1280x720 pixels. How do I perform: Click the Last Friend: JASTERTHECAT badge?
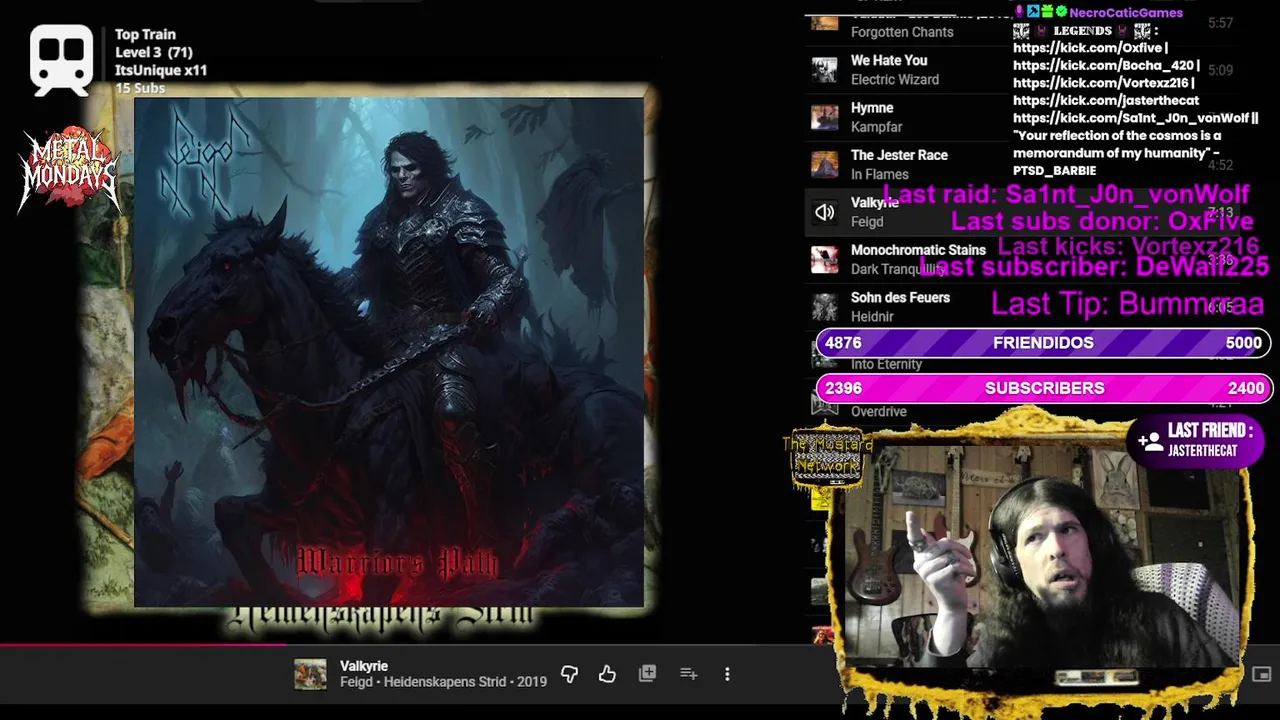(x=1195, y=440)
